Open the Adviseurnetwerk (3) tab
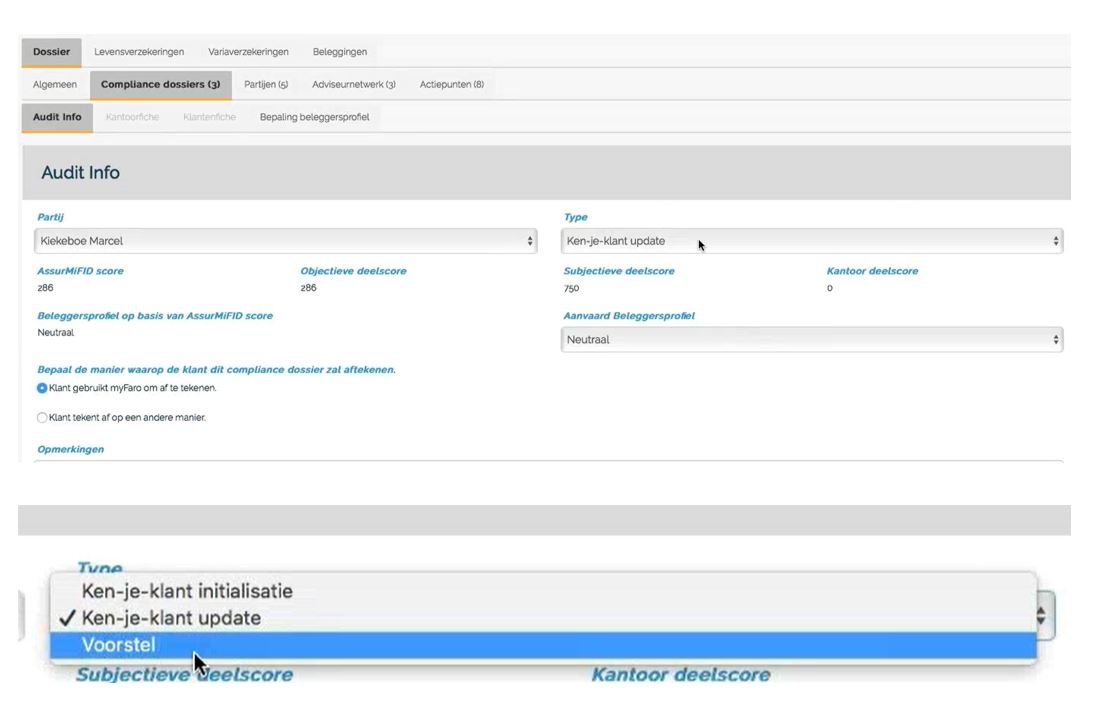 (354, 85)
